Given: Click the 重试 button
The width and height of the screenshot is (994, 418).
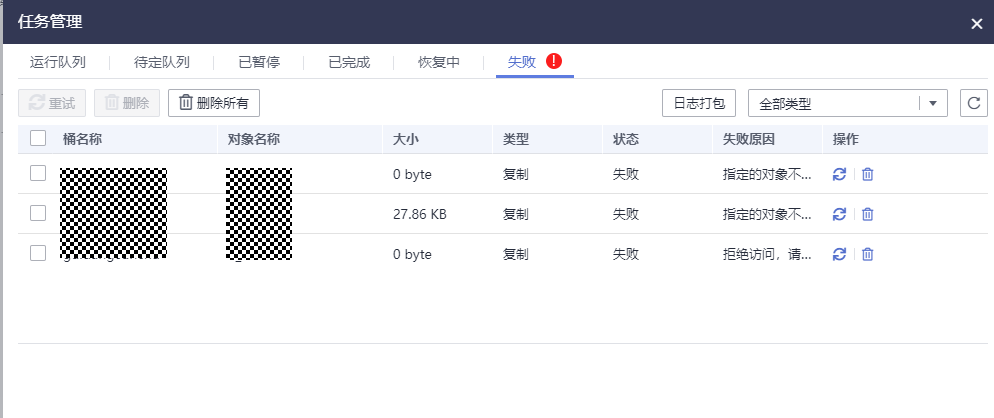Looking at the screenshot, I should click(x=53, y=103).
